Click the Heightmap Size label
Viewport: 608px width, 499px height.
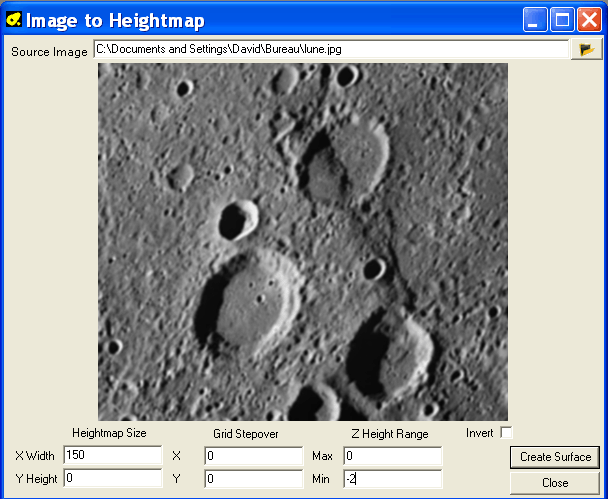pyautogui.click(x=109, y=433)
